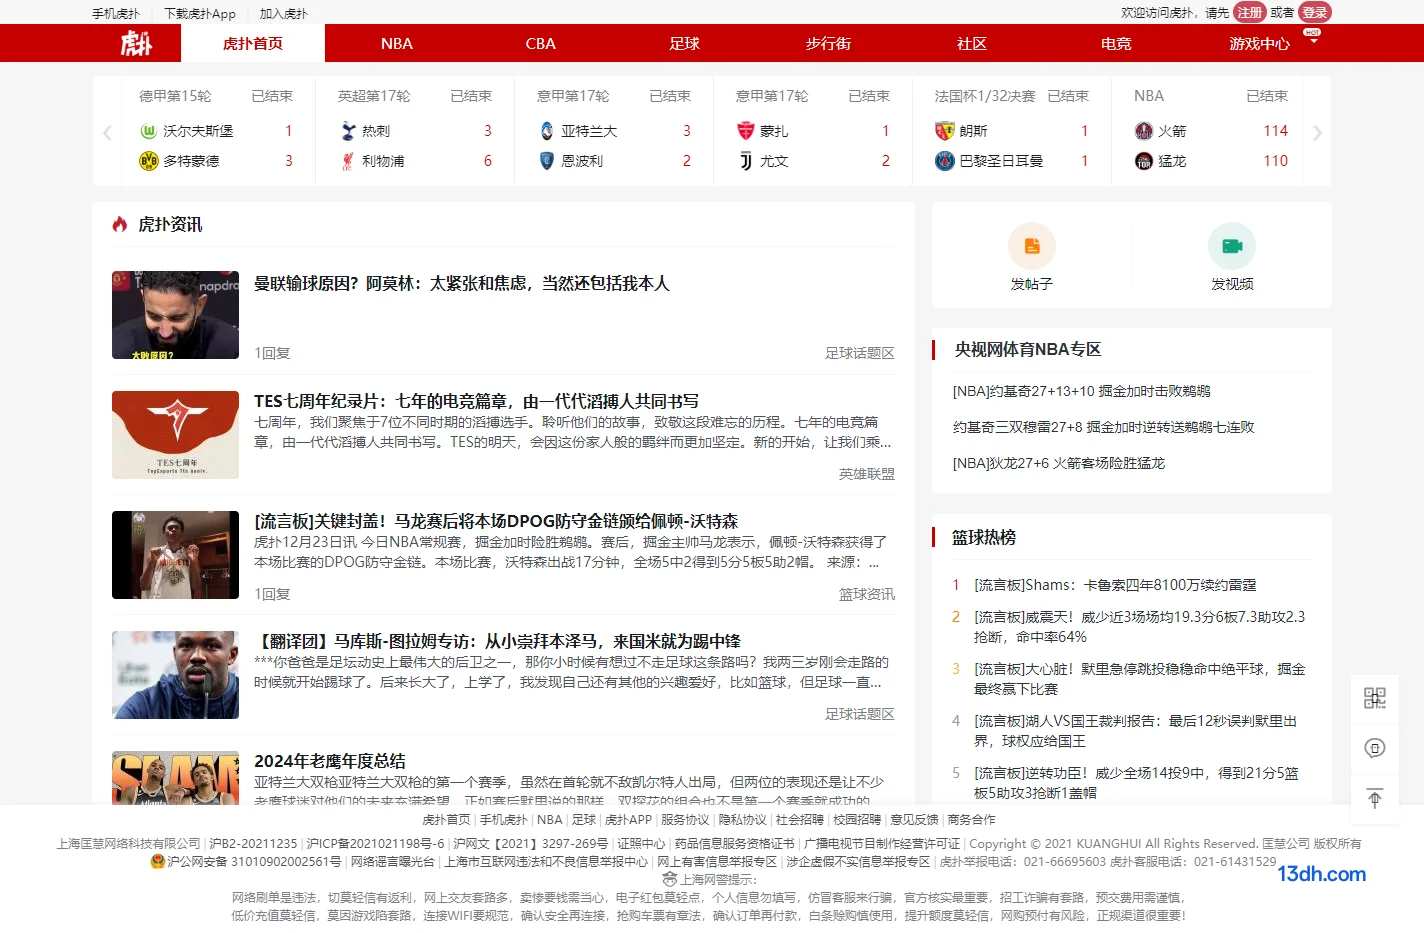Open the 马库斯-图拉姆专访 article
1424x933 pixels.
497,641
